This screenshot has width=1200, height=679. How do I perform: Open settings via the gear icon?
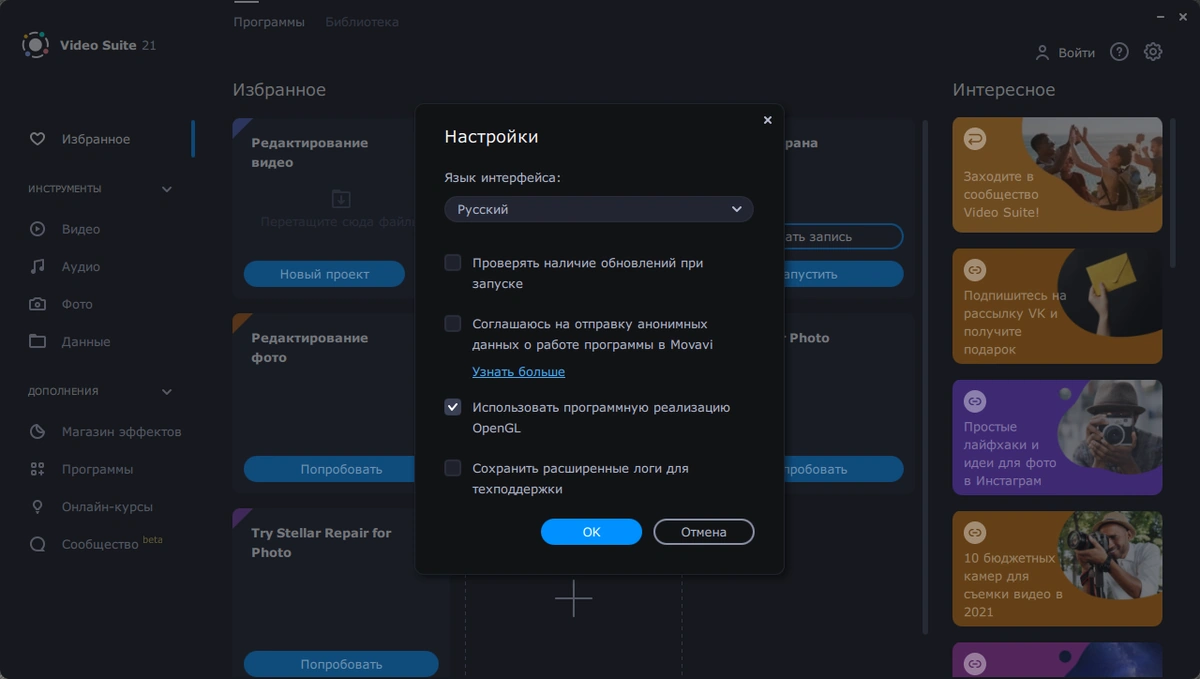pos(1153,52)
